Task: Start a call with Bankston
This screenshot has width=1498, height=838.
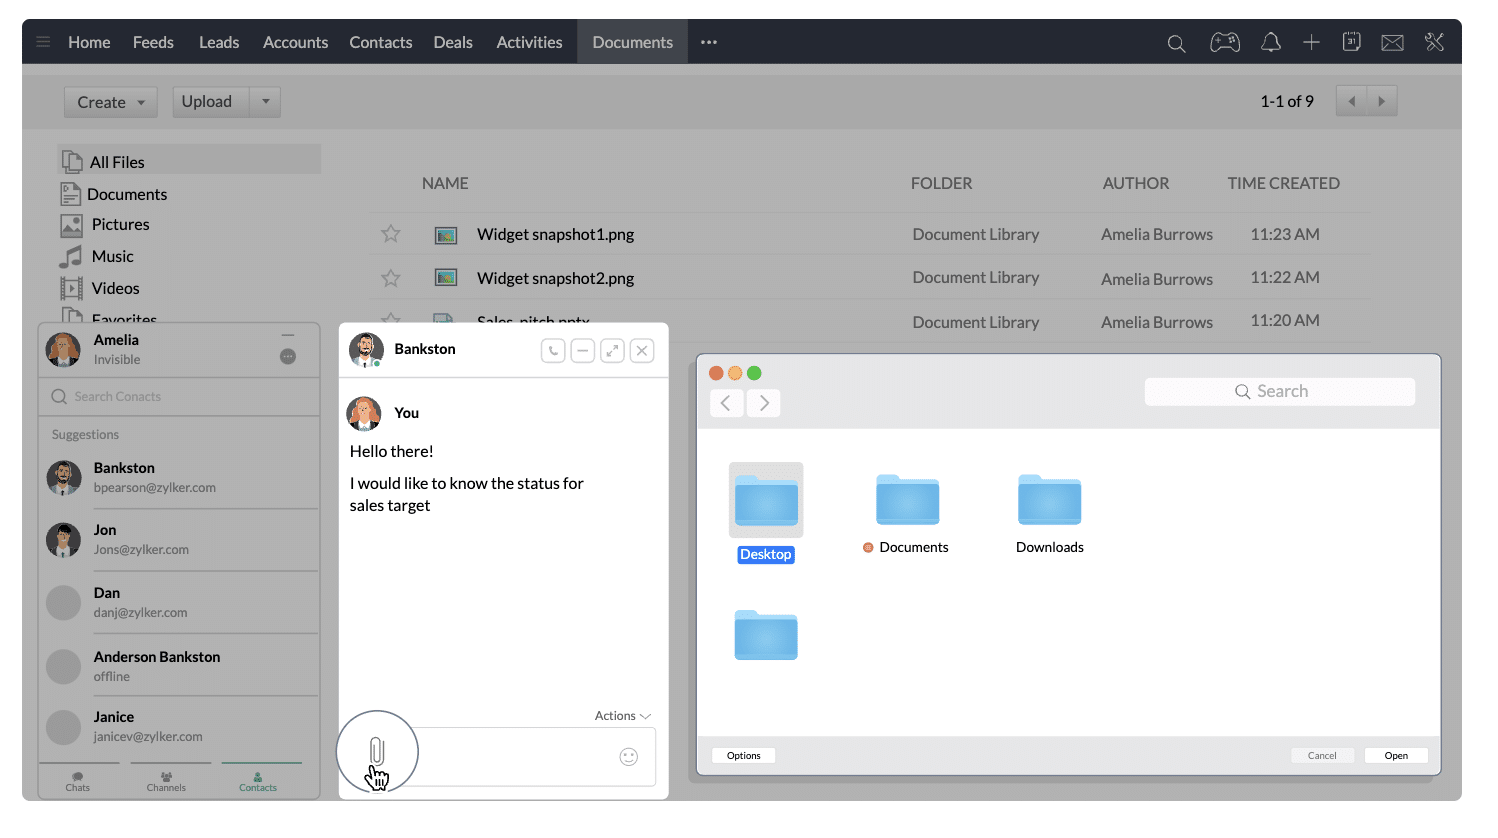Action: tap(553, 351)
